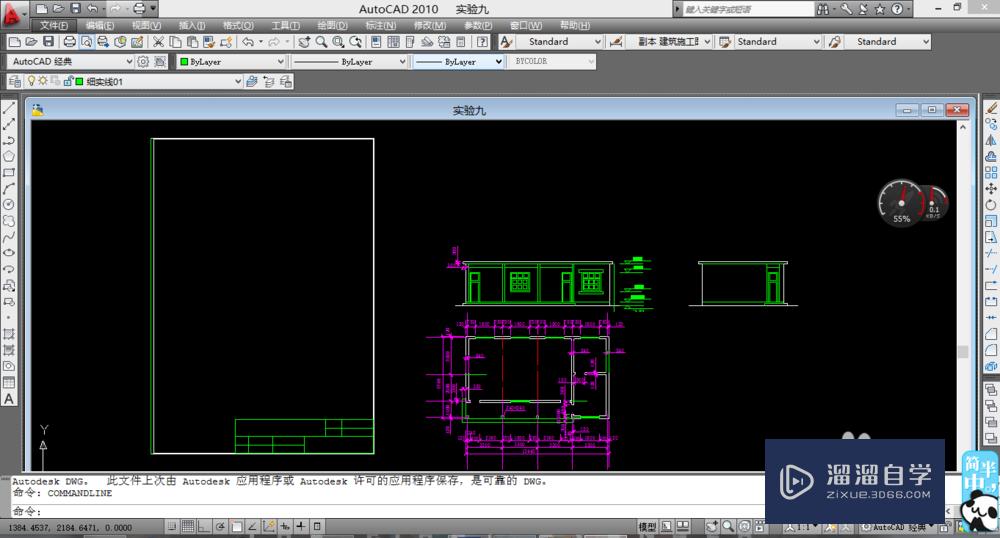Select the Zoom realtime magnifier

[x=321, y=42]
